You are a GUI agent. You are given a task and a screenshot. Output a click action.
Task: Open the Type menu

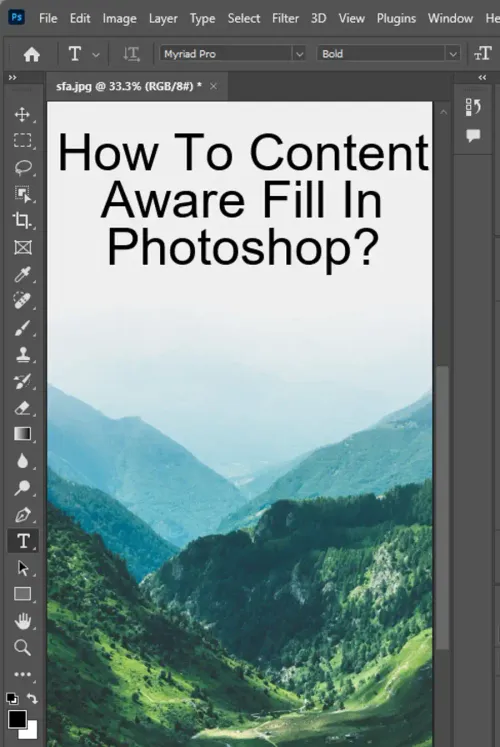click(x=202, y=19)
